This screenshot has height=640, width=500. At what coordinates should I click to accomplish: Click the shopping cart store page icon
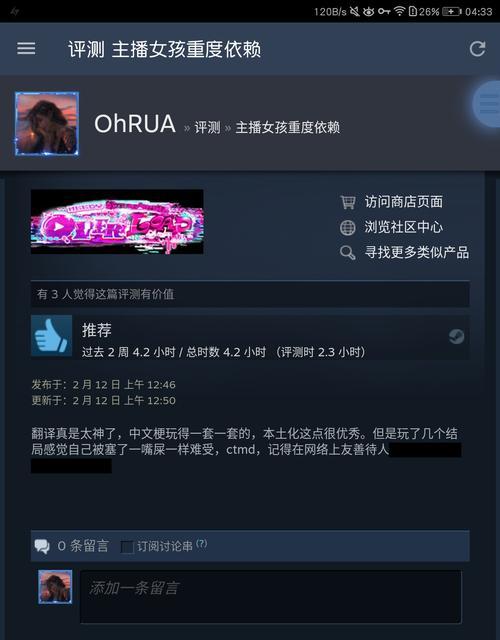347,202
